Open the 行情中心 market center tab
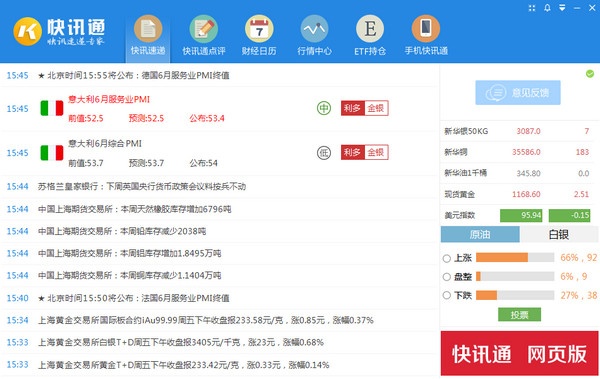The width and height of the screenshot is (600, 379). 315,36
